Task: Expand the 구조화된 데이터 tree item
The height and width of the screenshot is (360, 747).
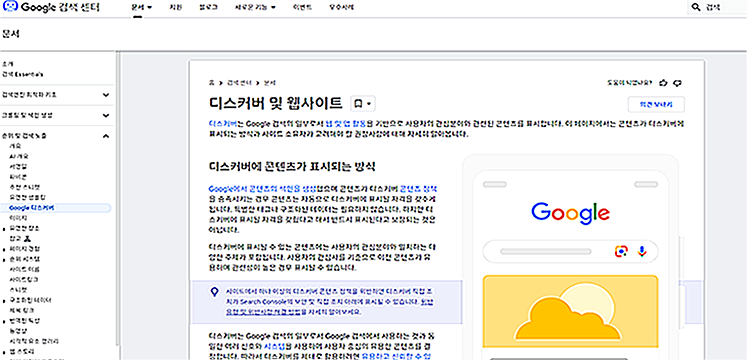Action: (4, 300)
